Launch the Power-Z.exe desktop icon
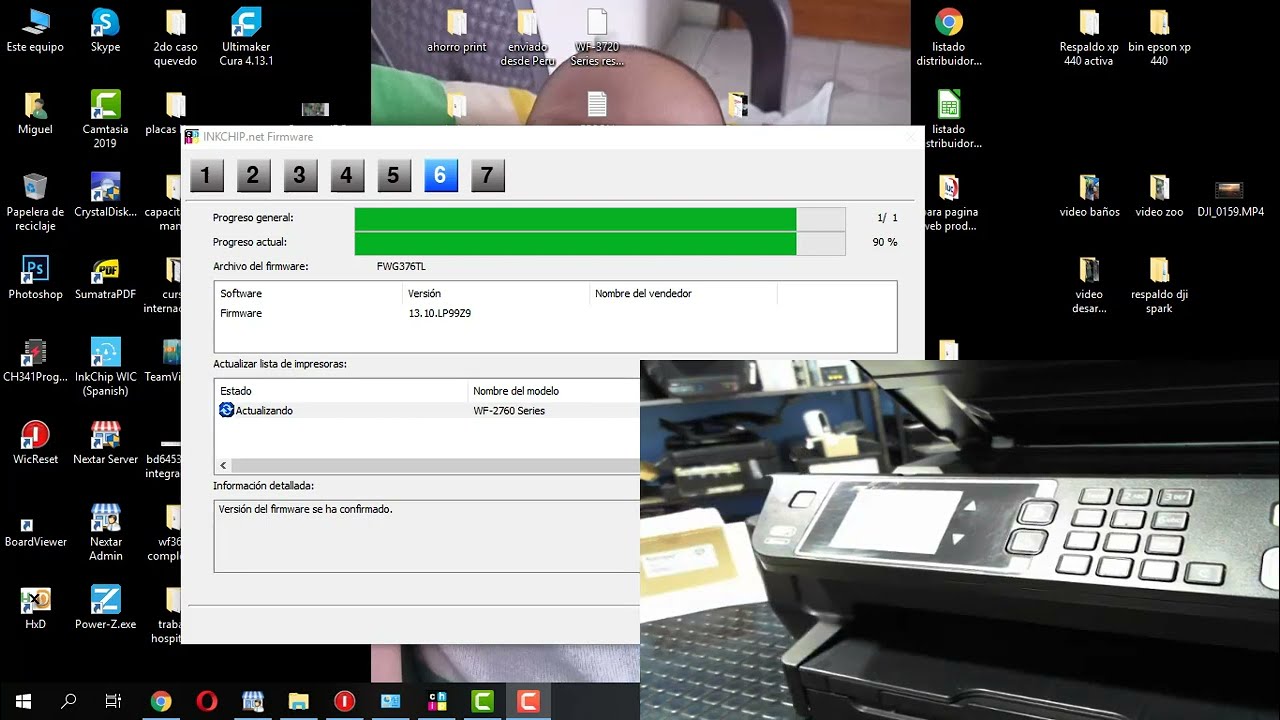The height and width of the screenshot is (720, 1280). tap(105, 608)
